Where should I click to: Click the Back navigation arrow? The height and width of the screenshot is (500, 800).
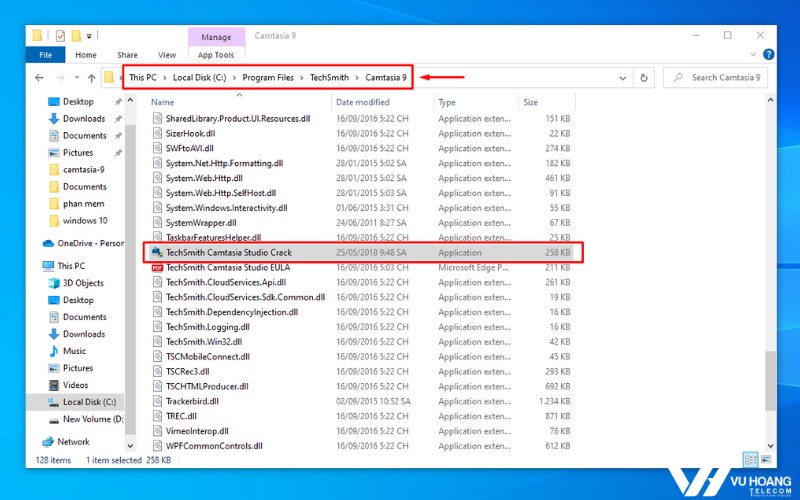pos(39,78)
